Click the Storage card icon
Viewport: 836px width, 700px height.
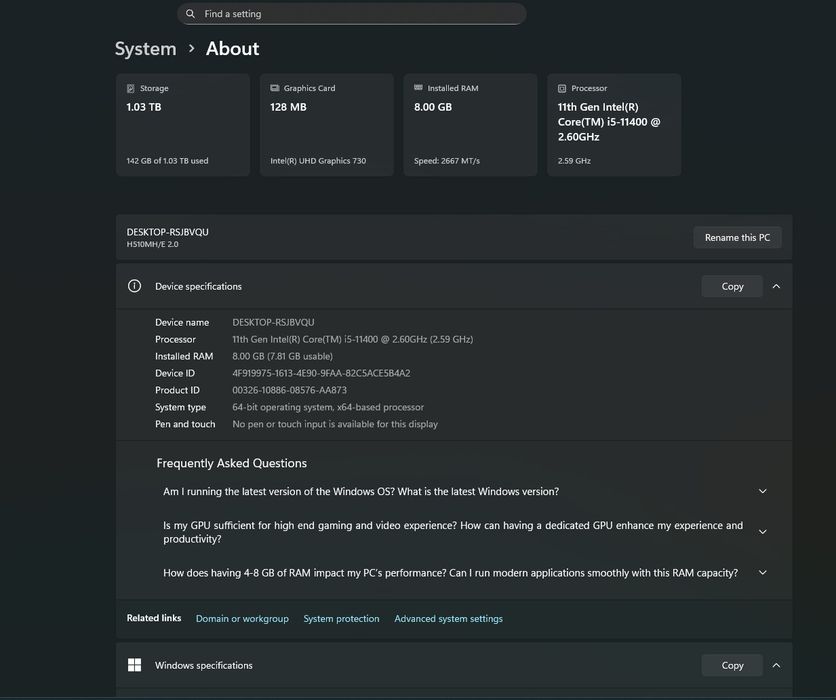tap(131, 89)
